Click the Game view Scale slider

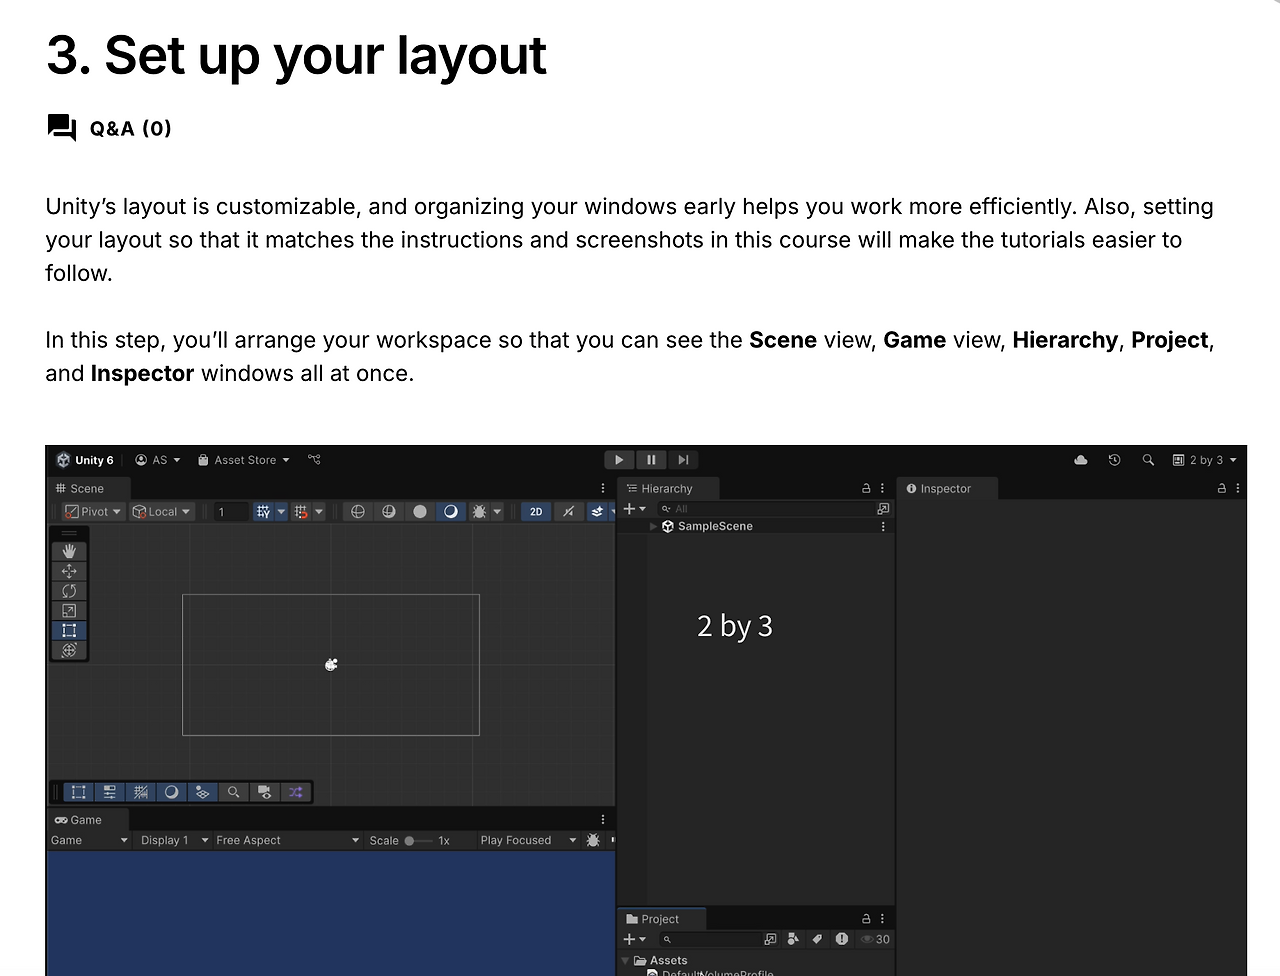(418, 841)
